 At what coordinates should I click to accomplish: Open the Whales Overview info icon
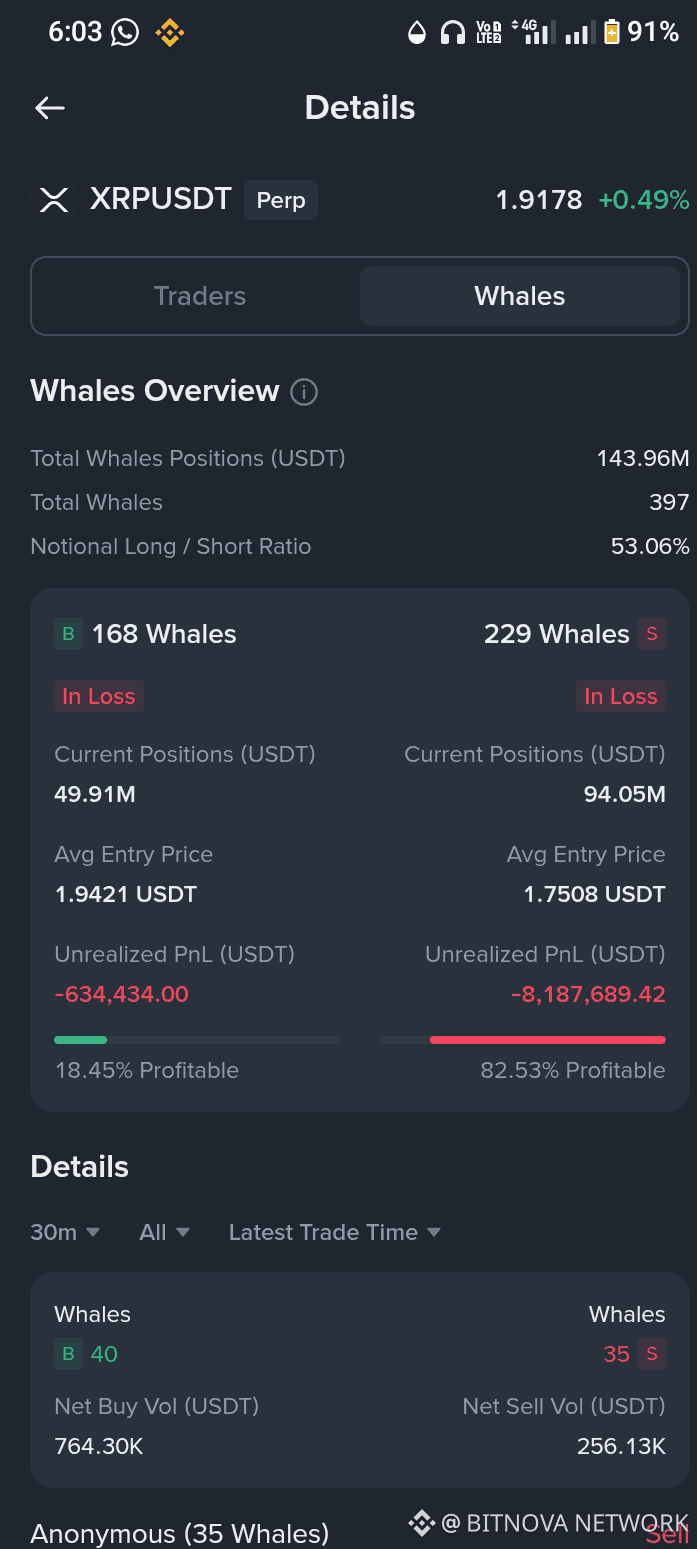(304, 392)
